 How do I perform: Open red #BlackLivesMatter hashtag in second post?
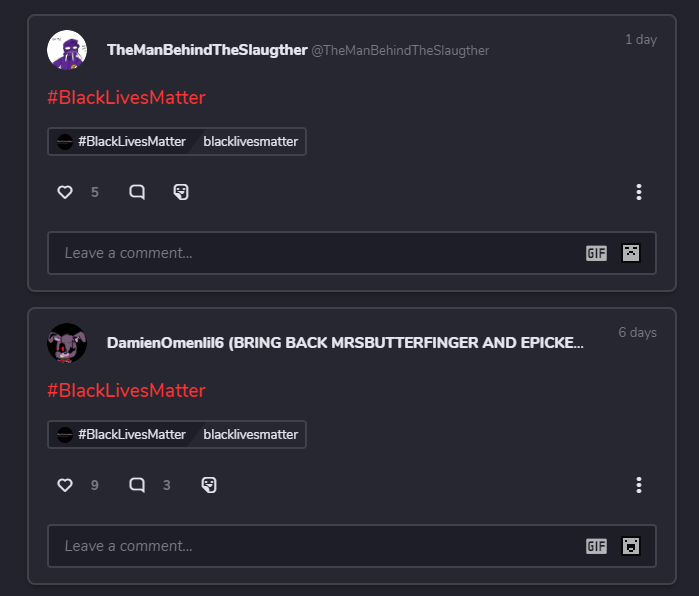126,390
